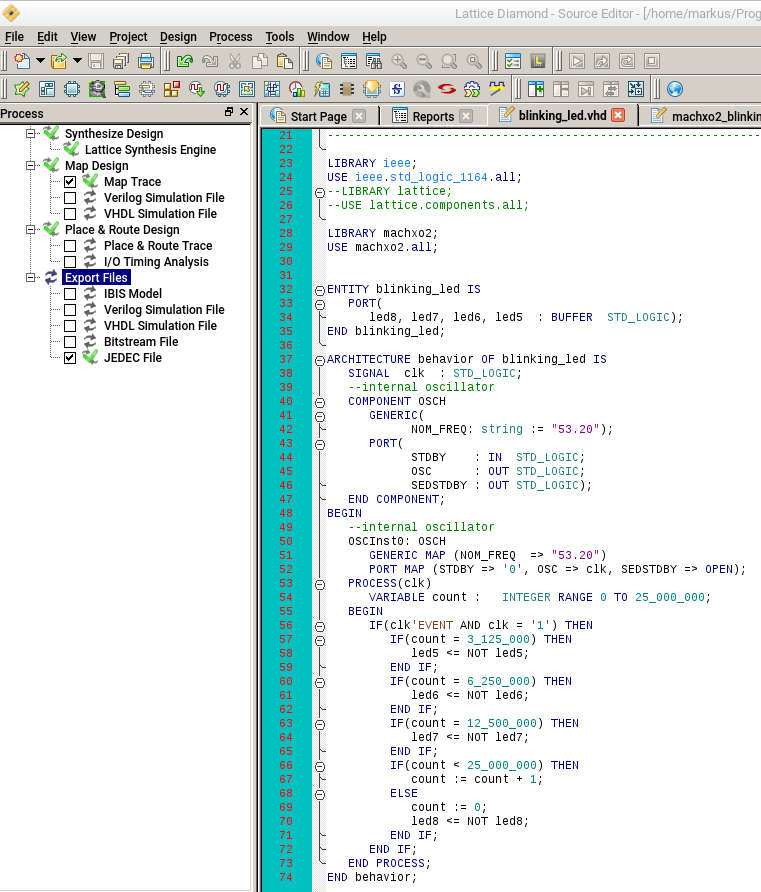Image resolution: width=761 pixels, height=892 pixels.
Task: Uncheck the JEDEC File checkbox
Action: [70, 358]
